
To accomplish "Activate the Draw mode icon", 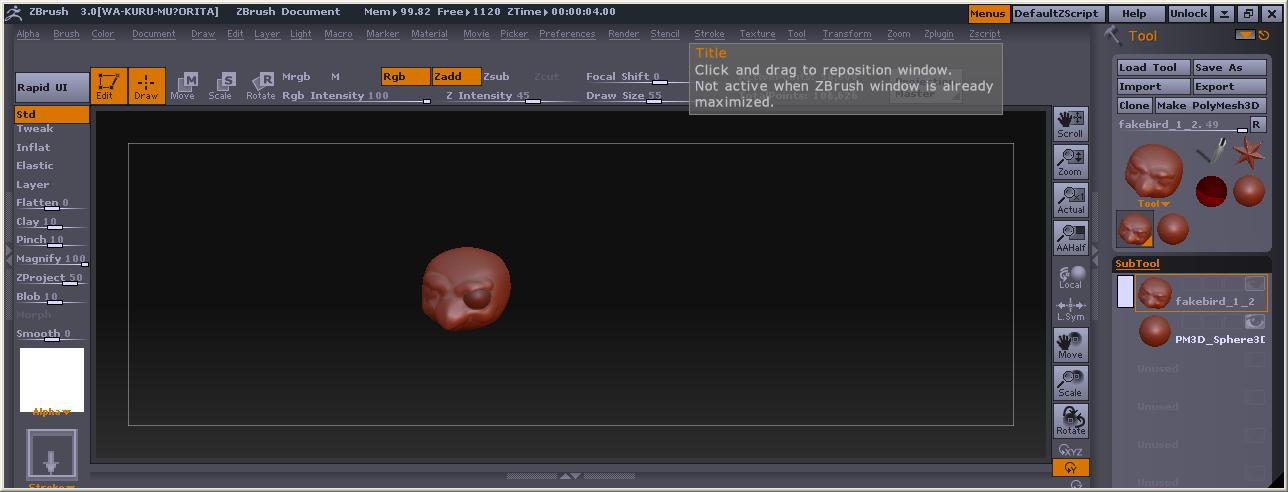I will coord(146,86).
